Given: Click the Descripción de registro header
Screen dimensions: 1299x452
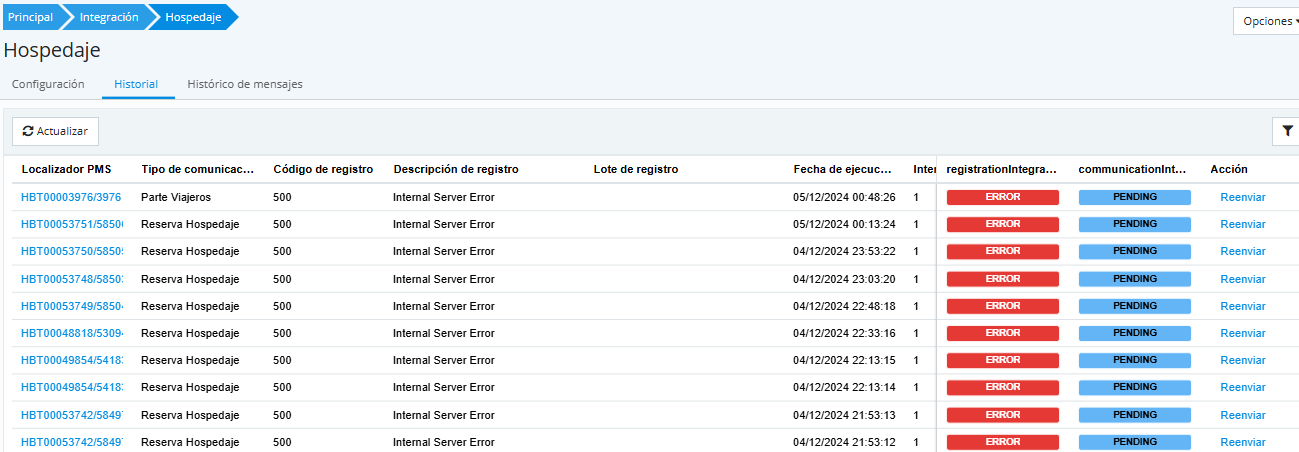Looking at the screenshot, I should [456, 169].
